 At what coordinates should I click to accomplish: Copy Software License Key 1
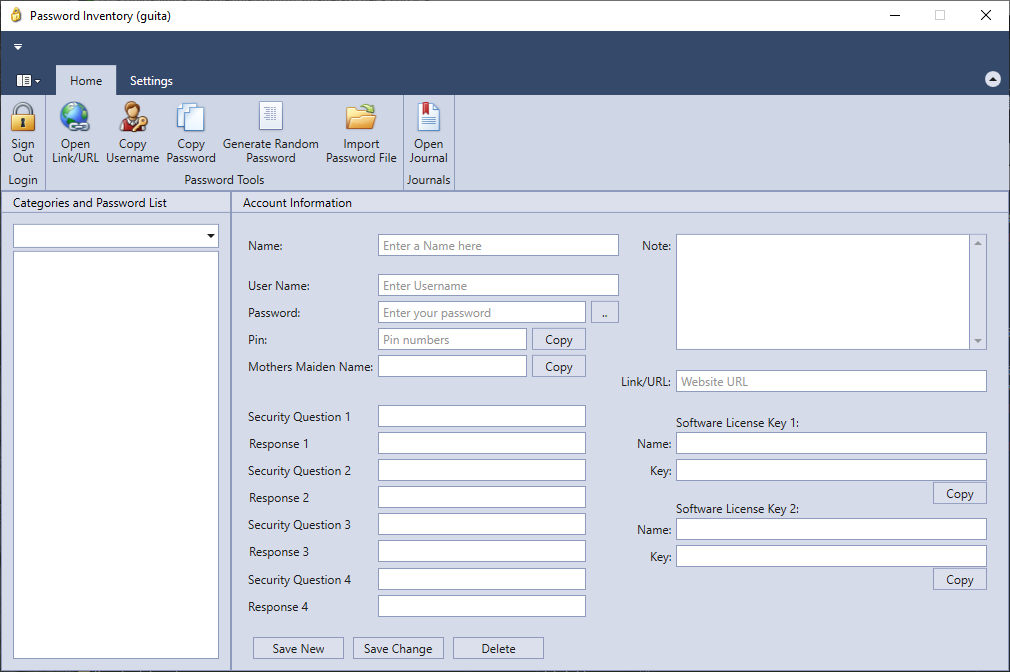960,494
